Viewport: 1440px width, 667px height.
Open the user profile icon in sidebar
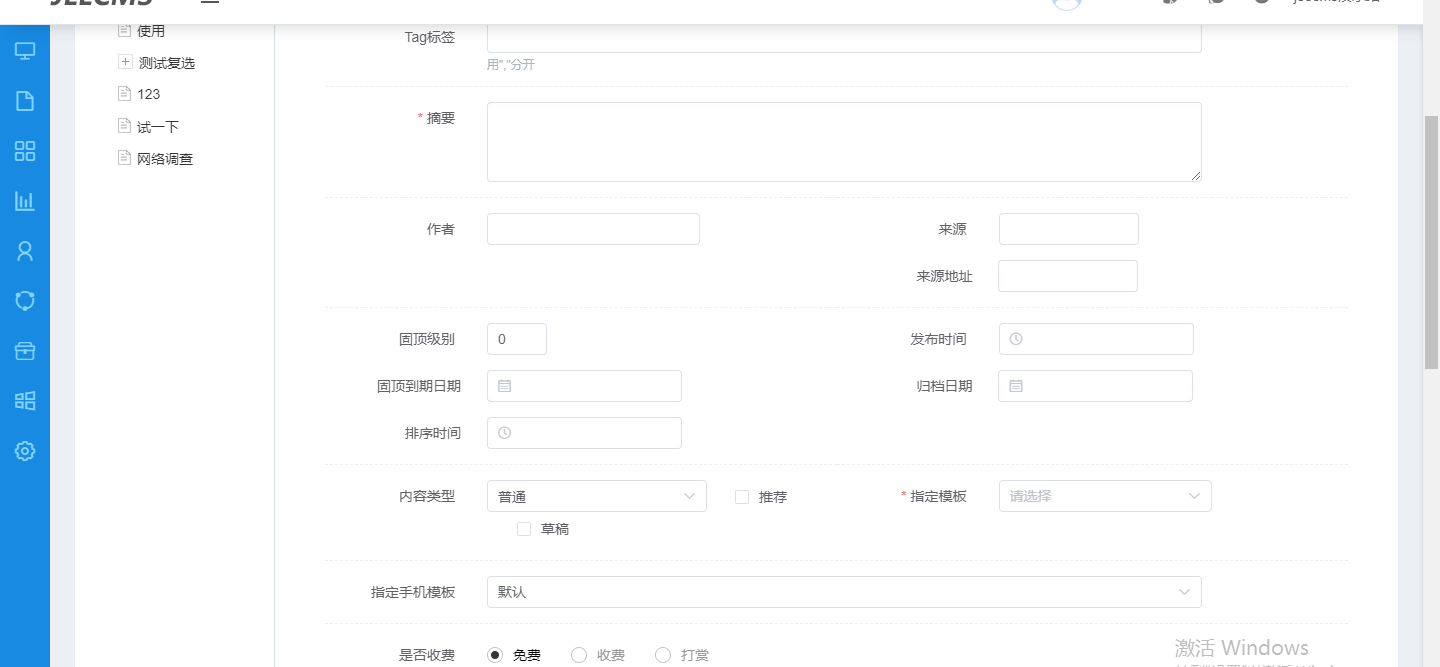tap(25, 251)
